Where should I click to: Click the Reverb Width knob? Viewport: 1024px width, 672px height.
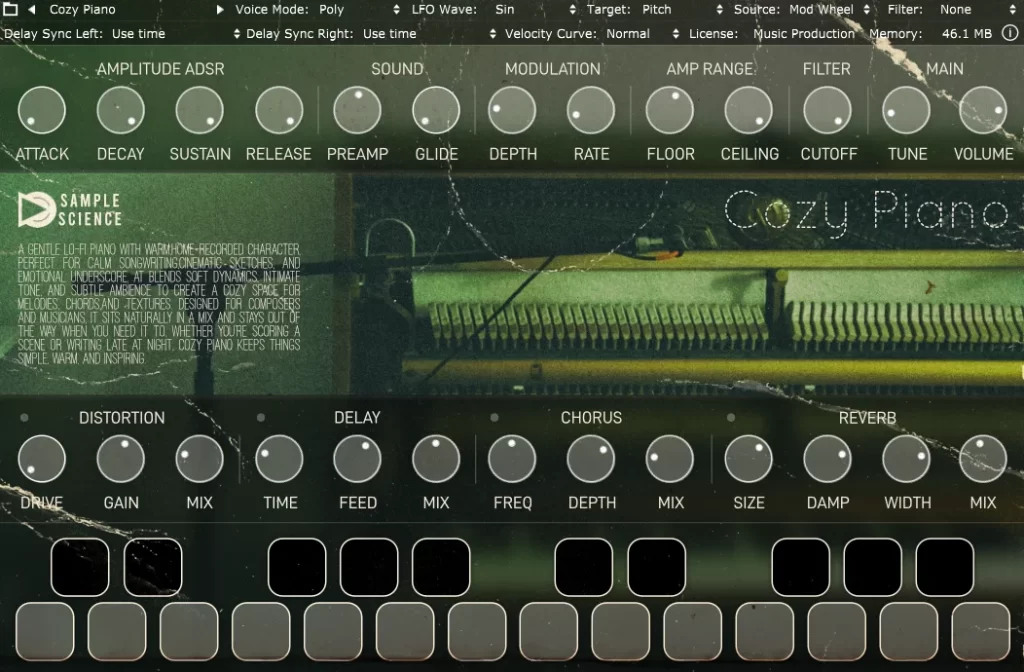[906, 459]
